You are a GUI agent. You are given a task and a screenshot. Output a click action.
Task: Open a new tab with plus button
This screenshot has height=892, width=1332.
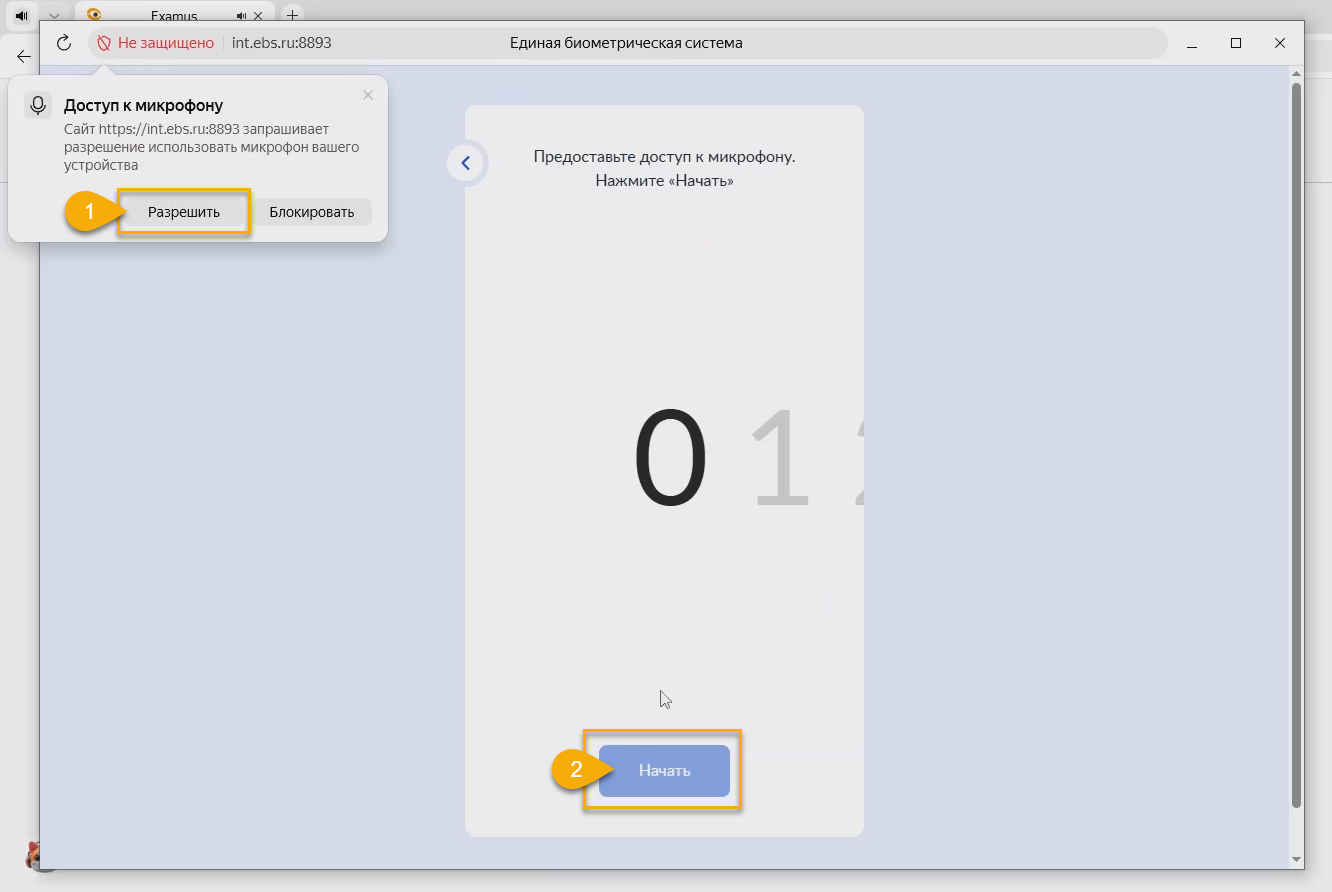(x=292, y=15)
